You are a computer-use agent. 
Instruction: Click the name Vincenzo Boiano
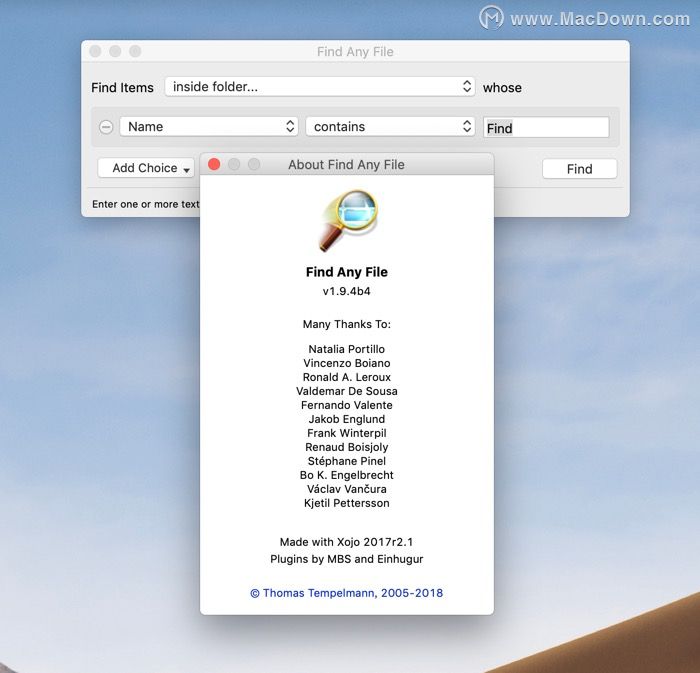point(346,363)
